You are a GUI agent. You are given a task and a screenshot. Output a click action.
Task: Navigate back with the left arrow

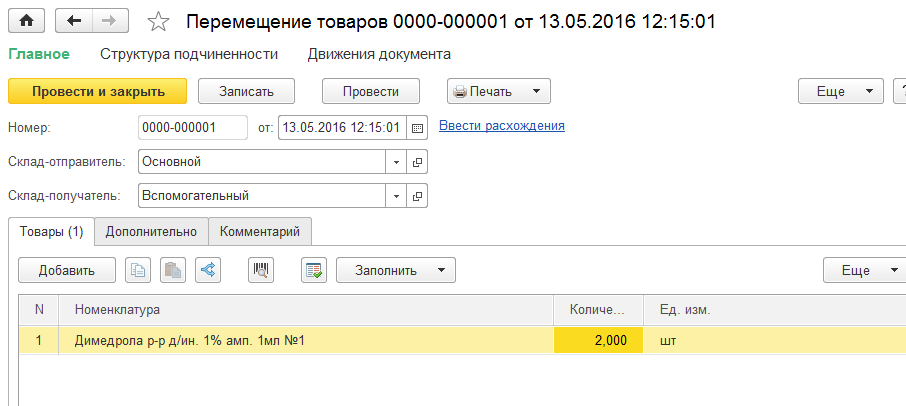(x=74, y=21)
